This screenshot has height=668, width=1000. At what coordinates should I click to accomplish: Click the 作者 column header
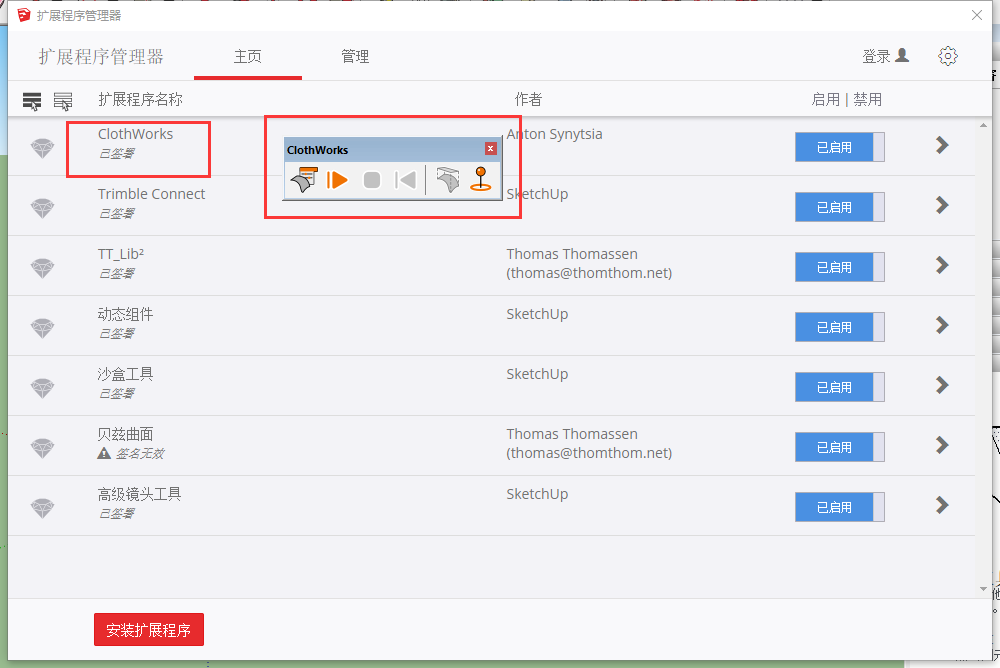(x=528, y=100)
